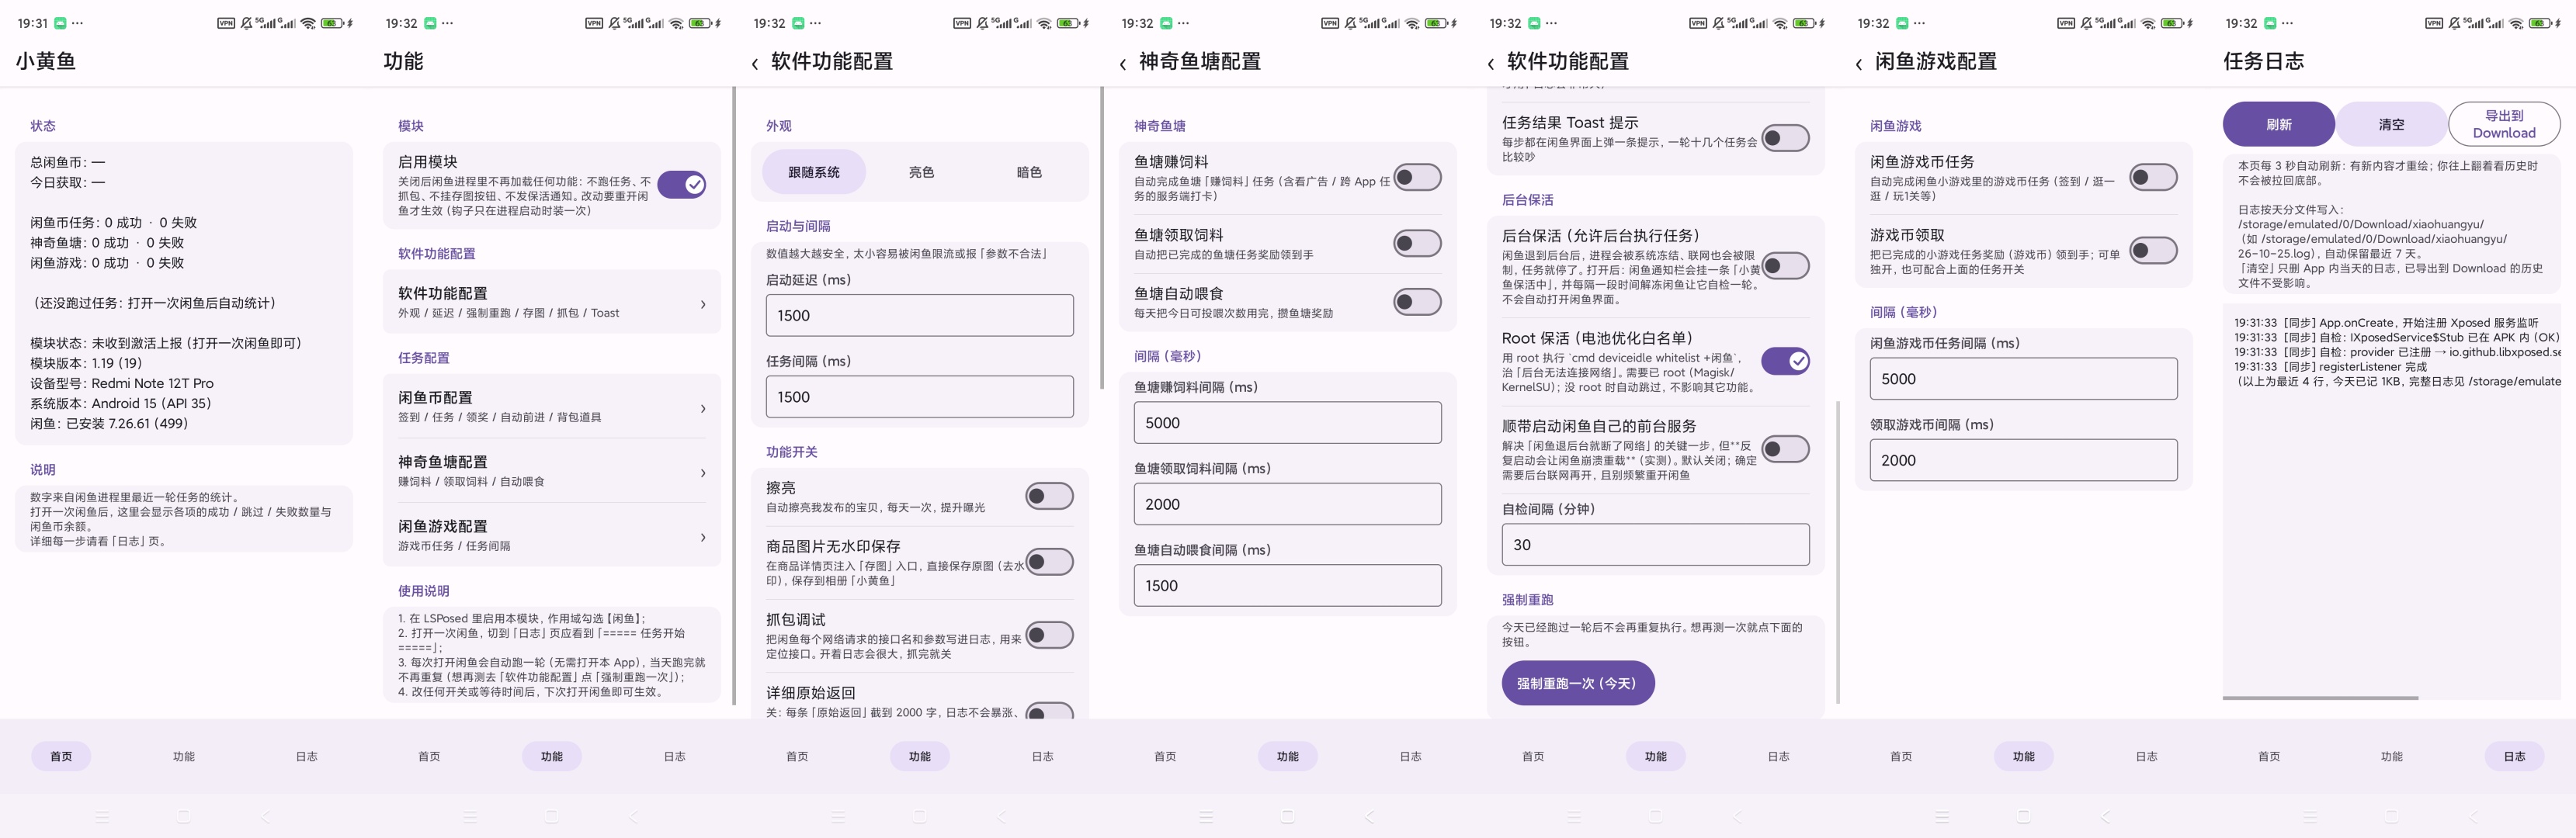
Task: Click vertical scrollbar beside 自检间隔 section
Action: [1838, 552]
